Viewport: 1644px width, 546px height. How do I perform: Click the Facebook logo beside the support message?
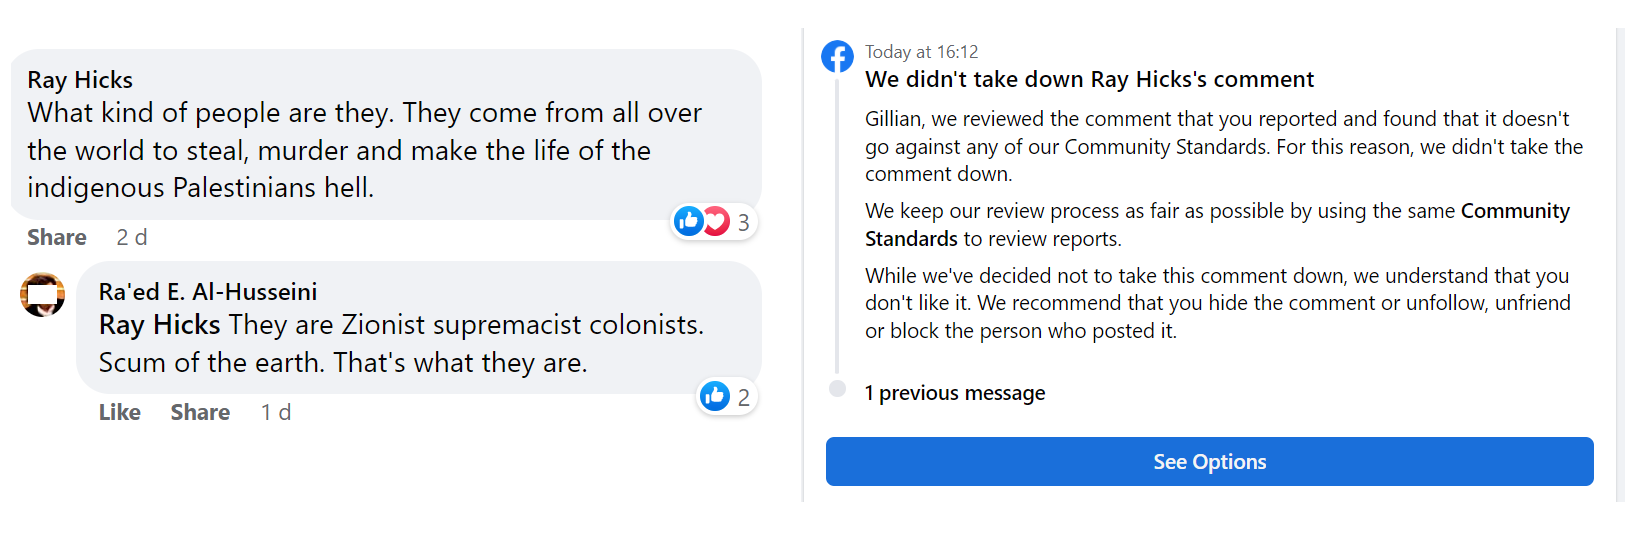[x=837, y=57]
